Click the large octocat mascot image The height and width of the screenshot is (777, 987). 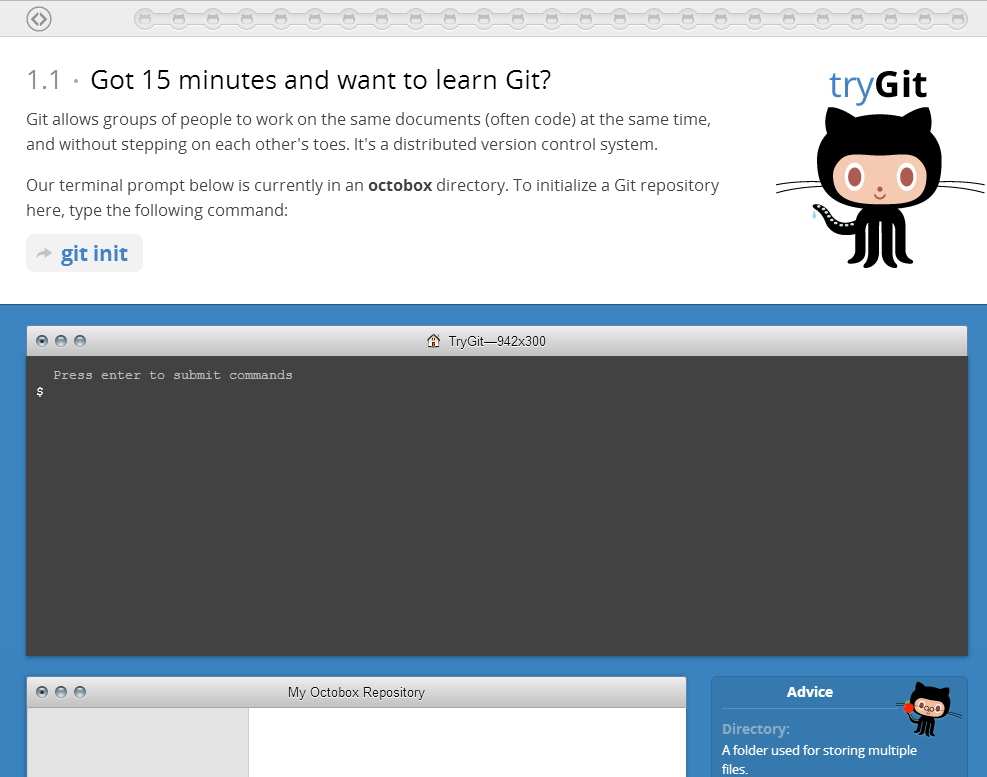[x=879, y=187]
